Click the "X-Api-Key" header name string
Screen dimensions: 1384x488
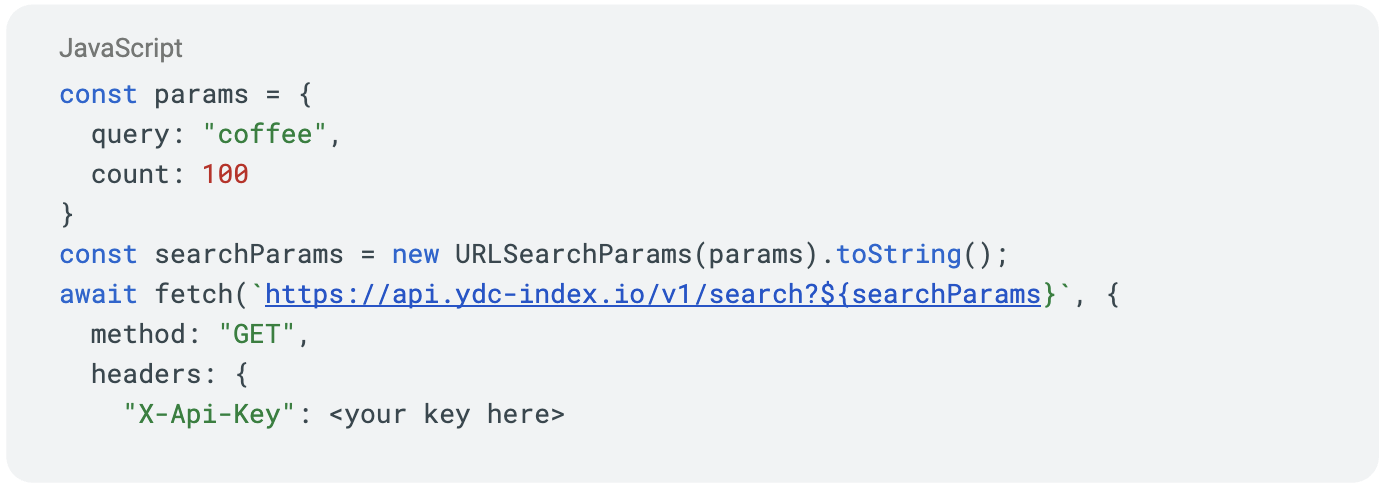209,414
